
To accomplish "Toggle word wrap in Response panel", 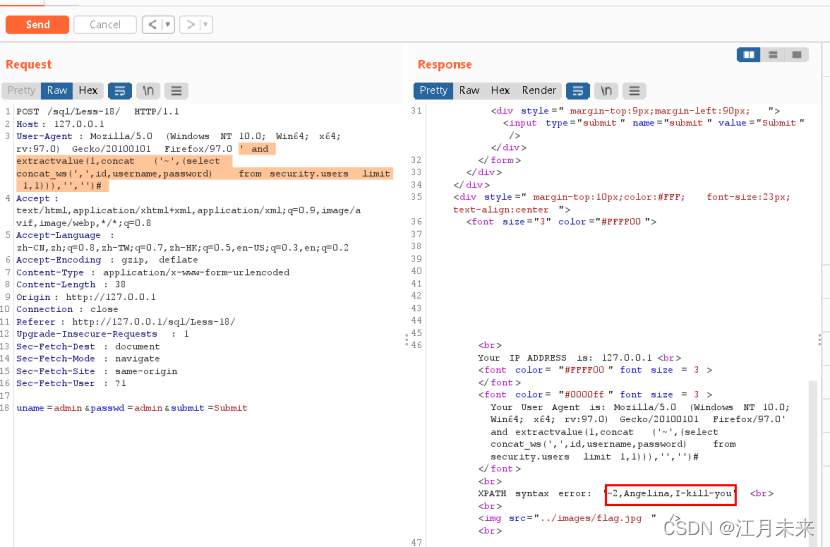I will click(x=578, y=91).
